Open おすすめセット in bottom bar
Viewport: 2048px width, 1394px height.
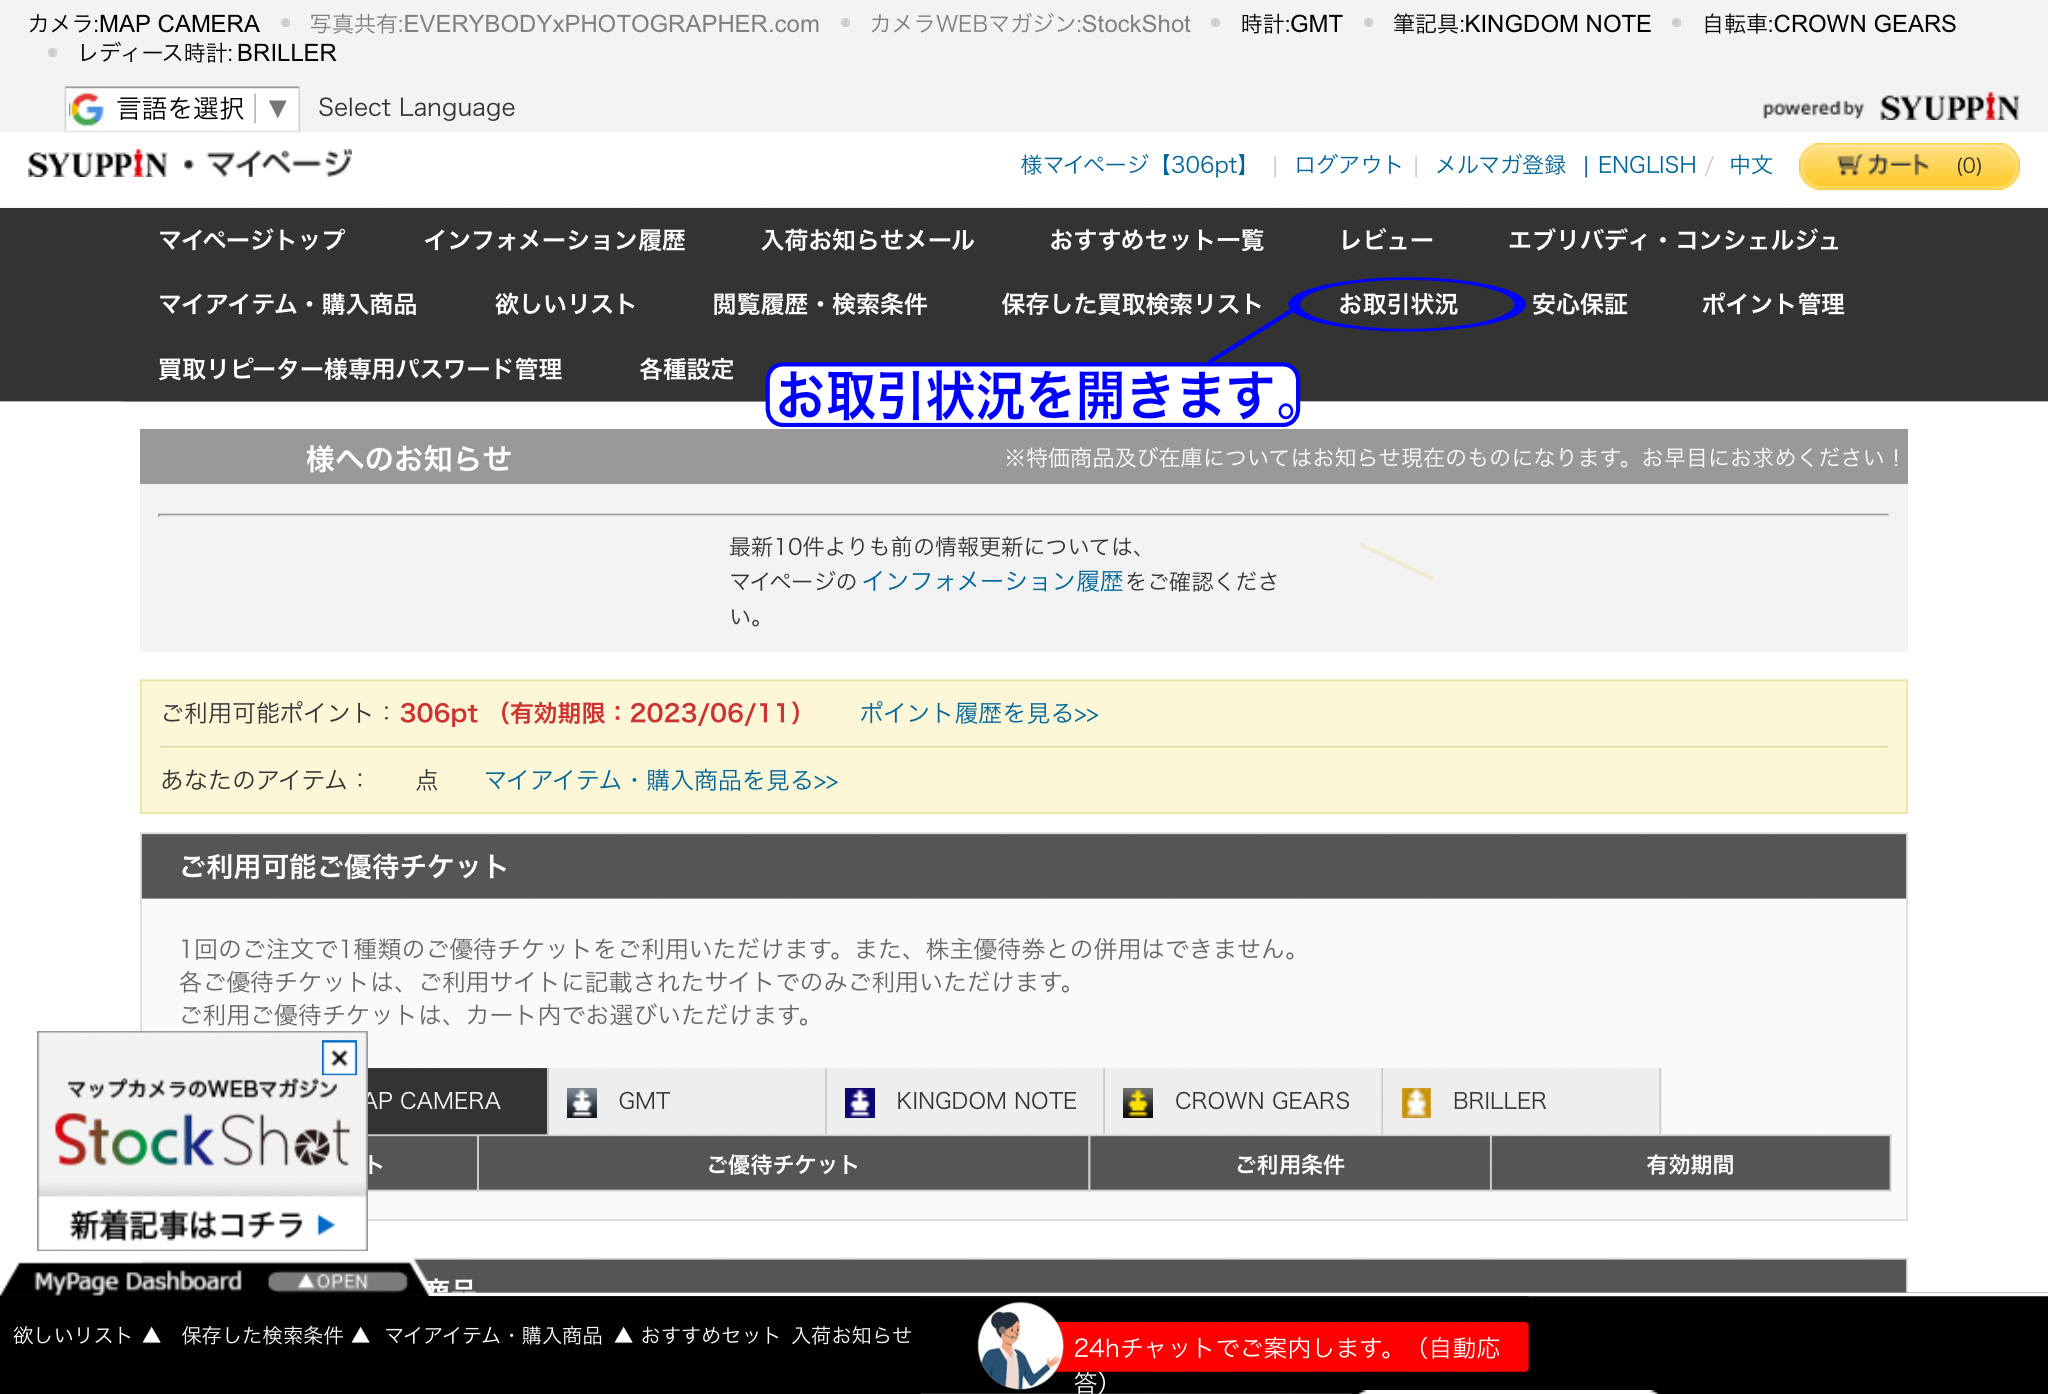(710, 1335)
